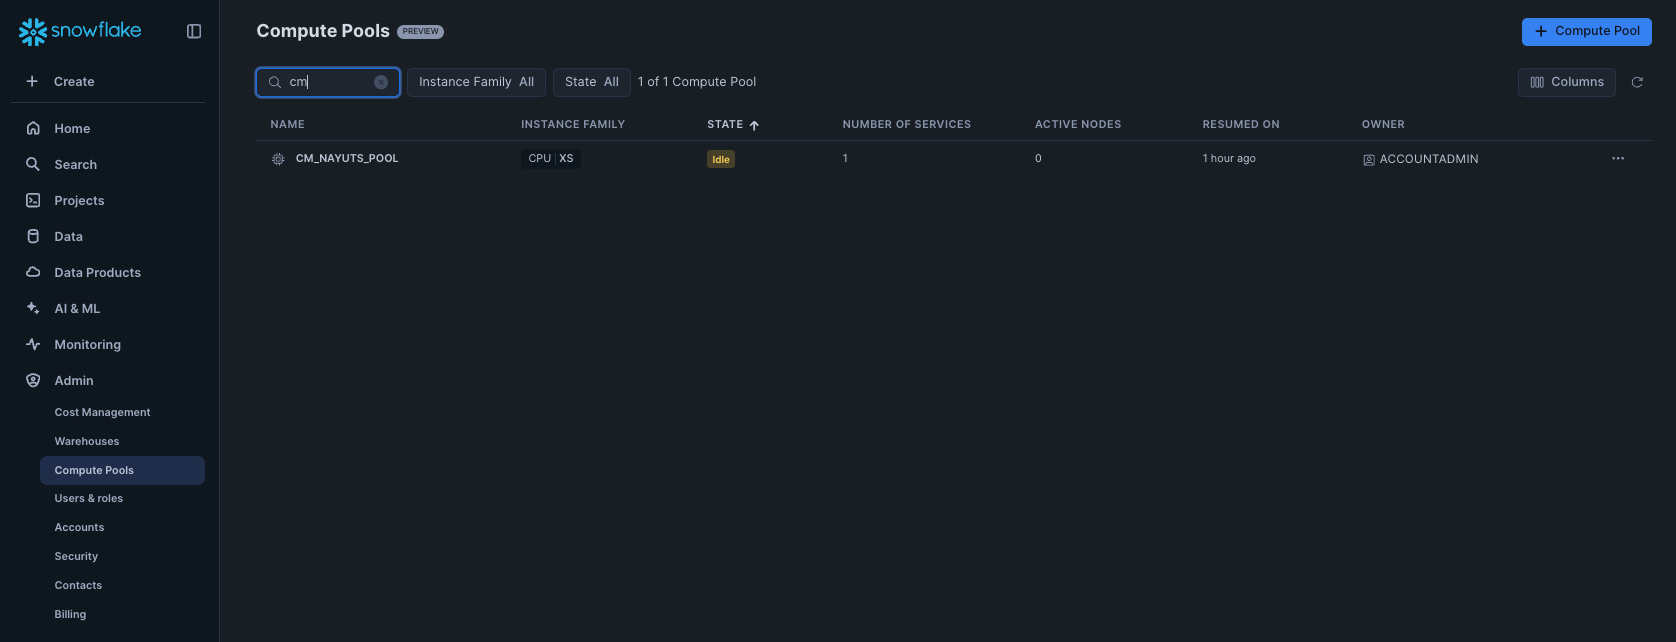Open the Columns chooser

[1567, 82]
